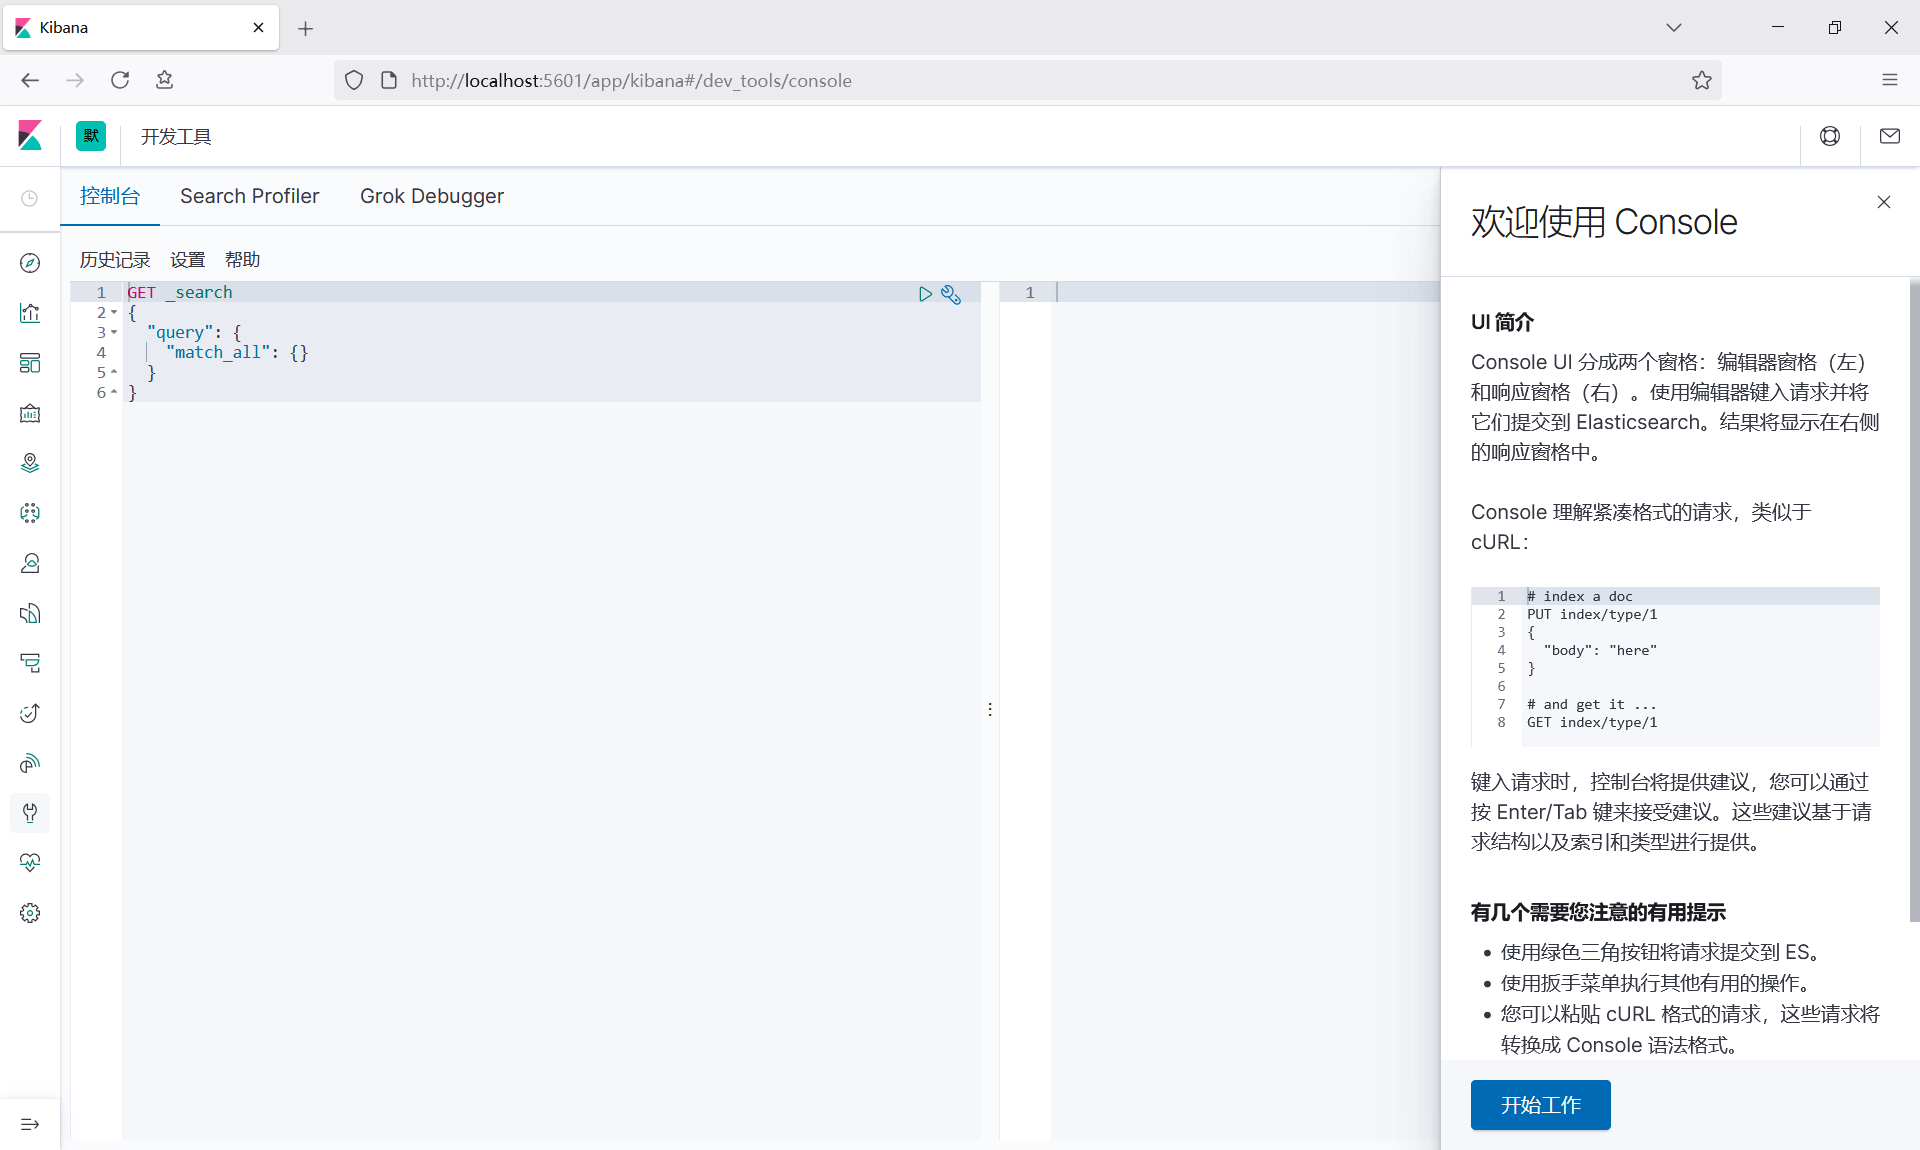Viewport: 1920px width, 1150px height.
Task: Open Kibana help via the question-mark icon
Action: 1829,136
